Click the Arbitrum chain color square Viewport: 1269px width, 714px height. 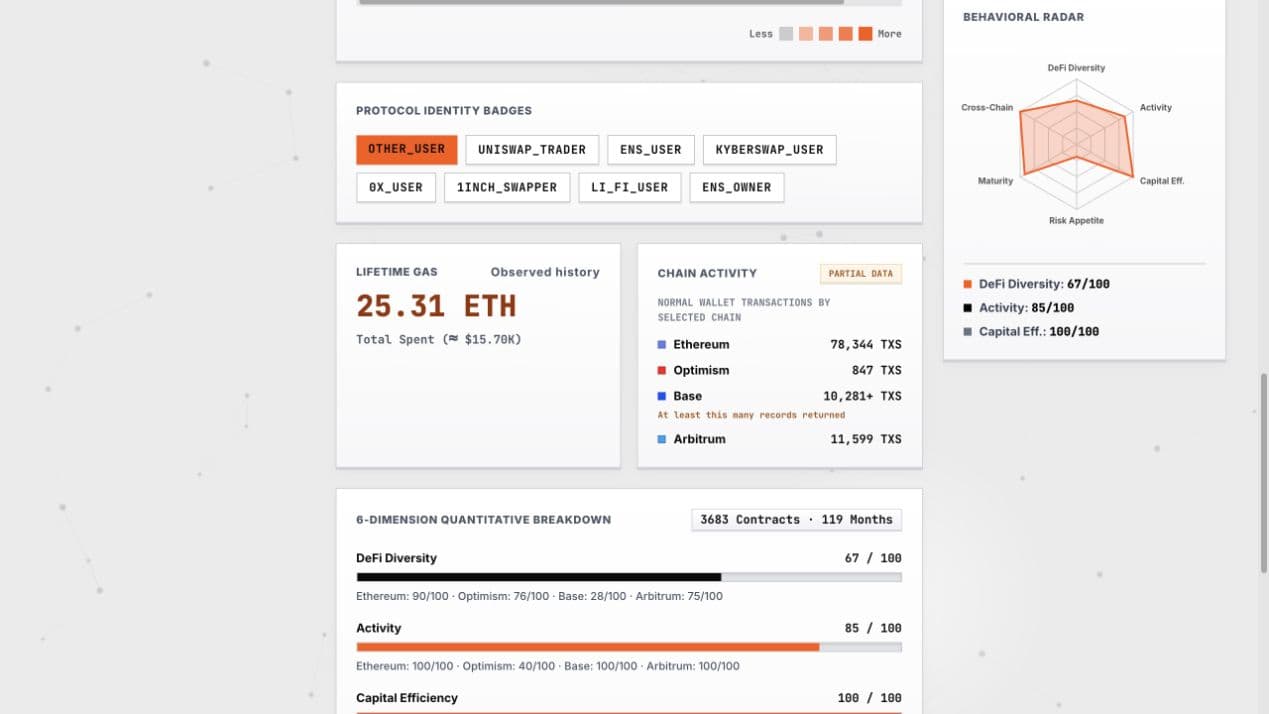[662, 440]
